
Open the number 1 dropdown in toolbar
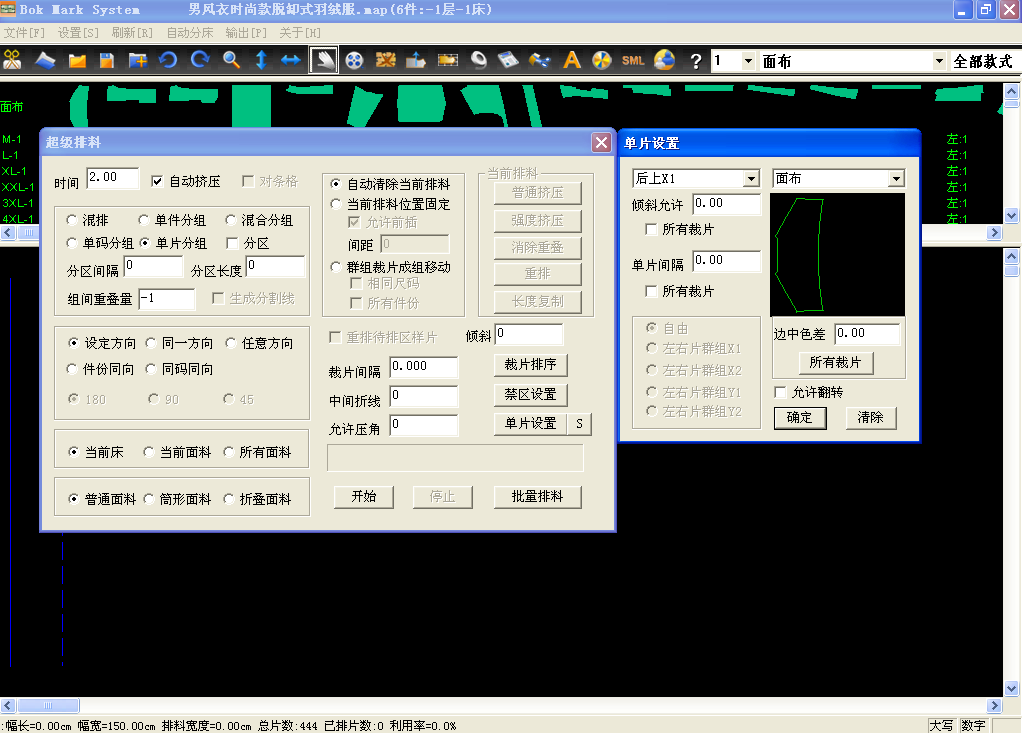[x=748, y=61]
